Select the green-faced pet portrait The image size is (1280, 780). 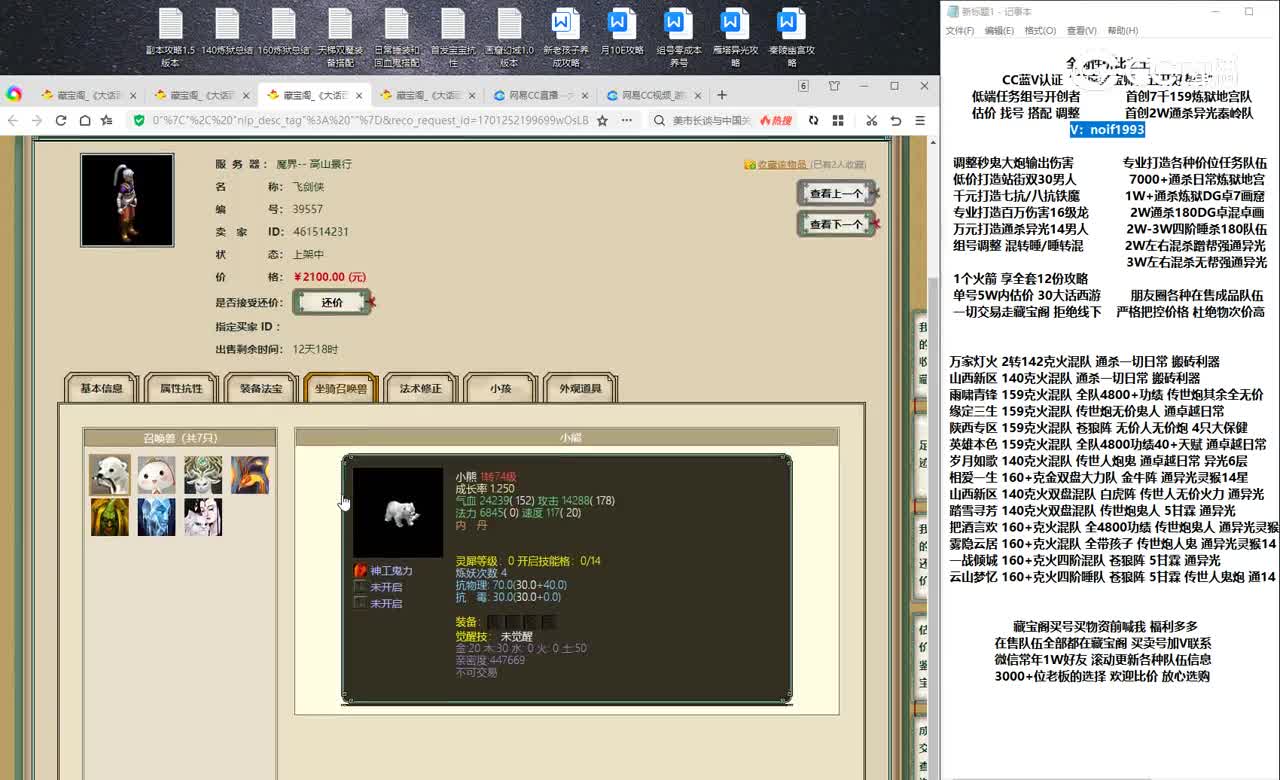[x=109, y=516]
